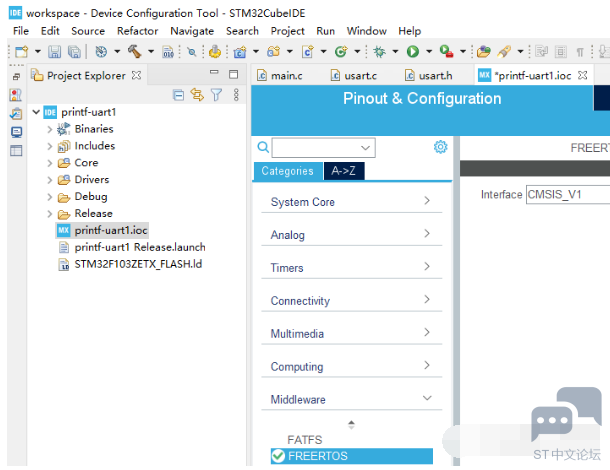Close the printf-uart1.ioc editor tab
This screenshot has height=470, width=610.
pos(582,75)
